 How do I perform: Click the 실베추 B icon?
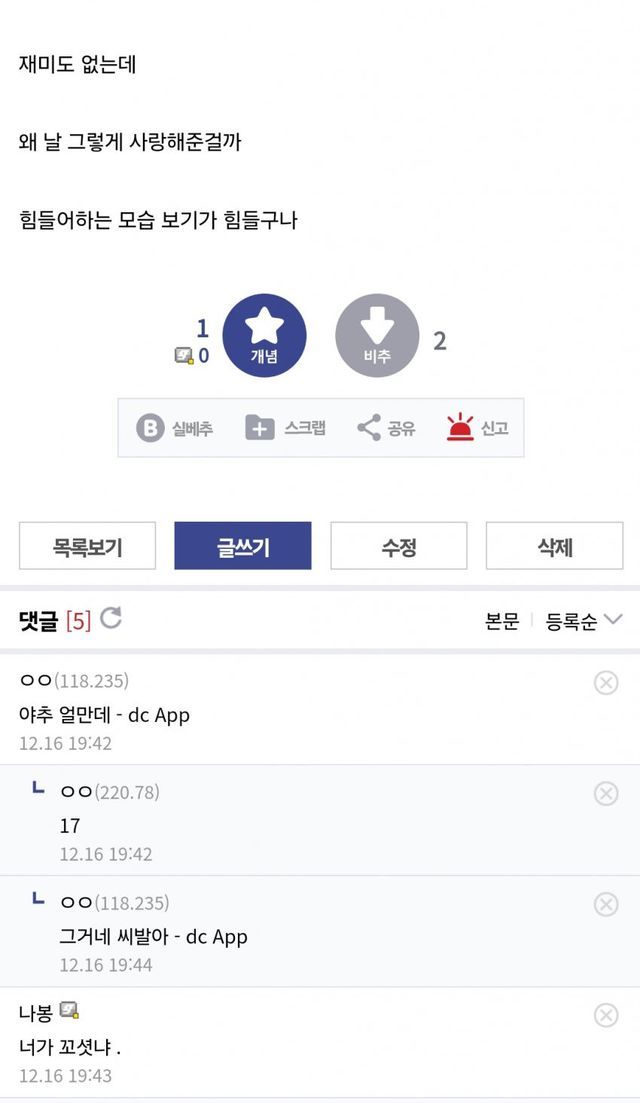[150, 428]
